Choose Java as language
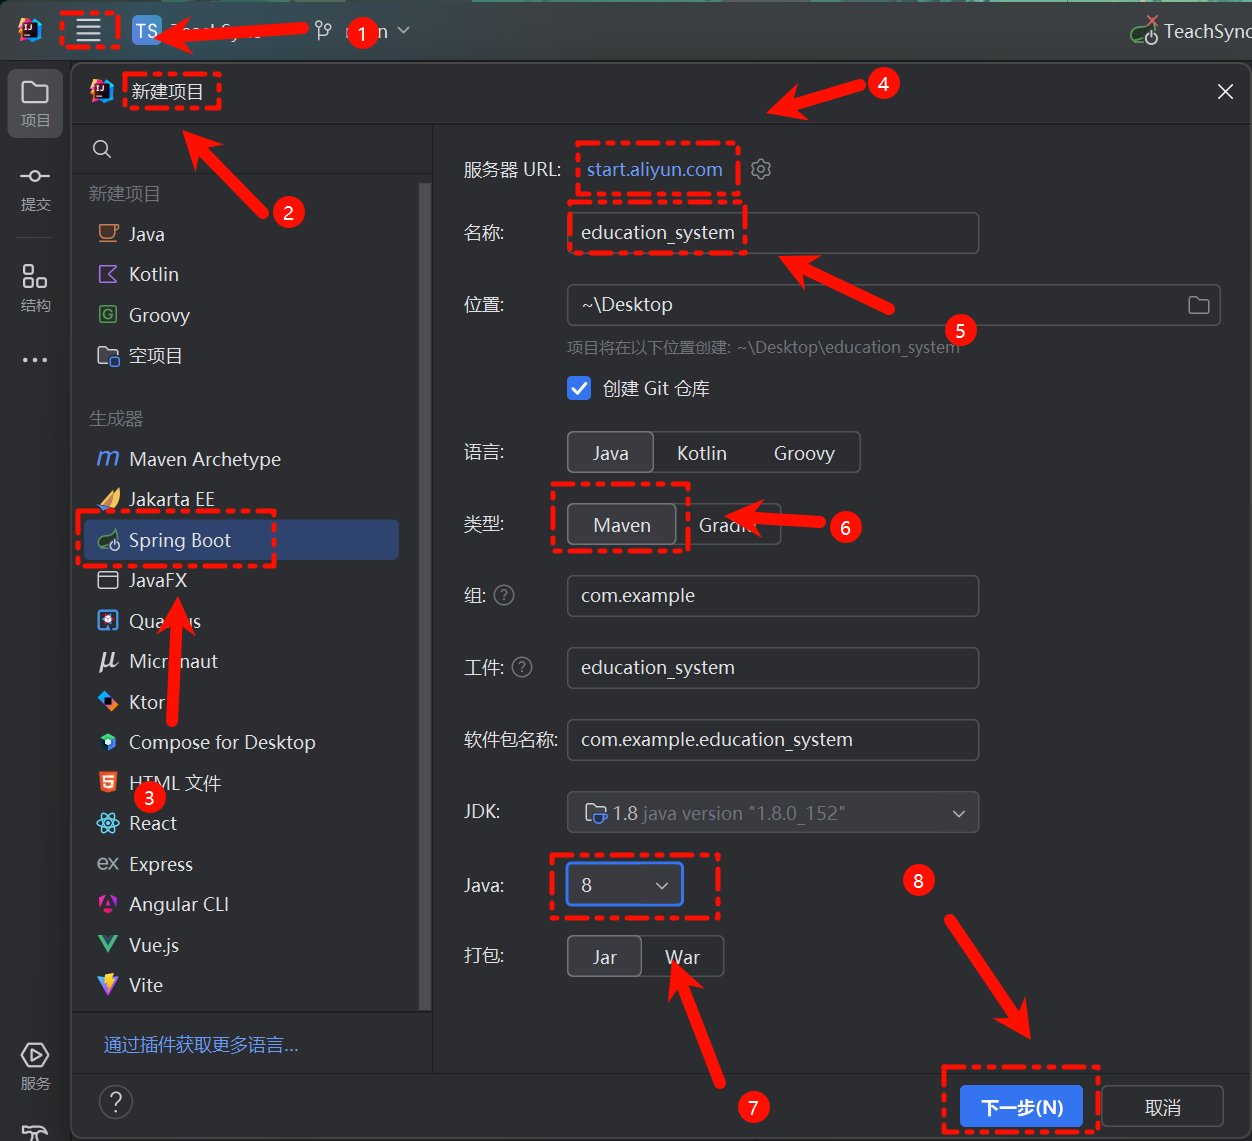This screenshot has height=1141, width=1252. click(610, 453)
